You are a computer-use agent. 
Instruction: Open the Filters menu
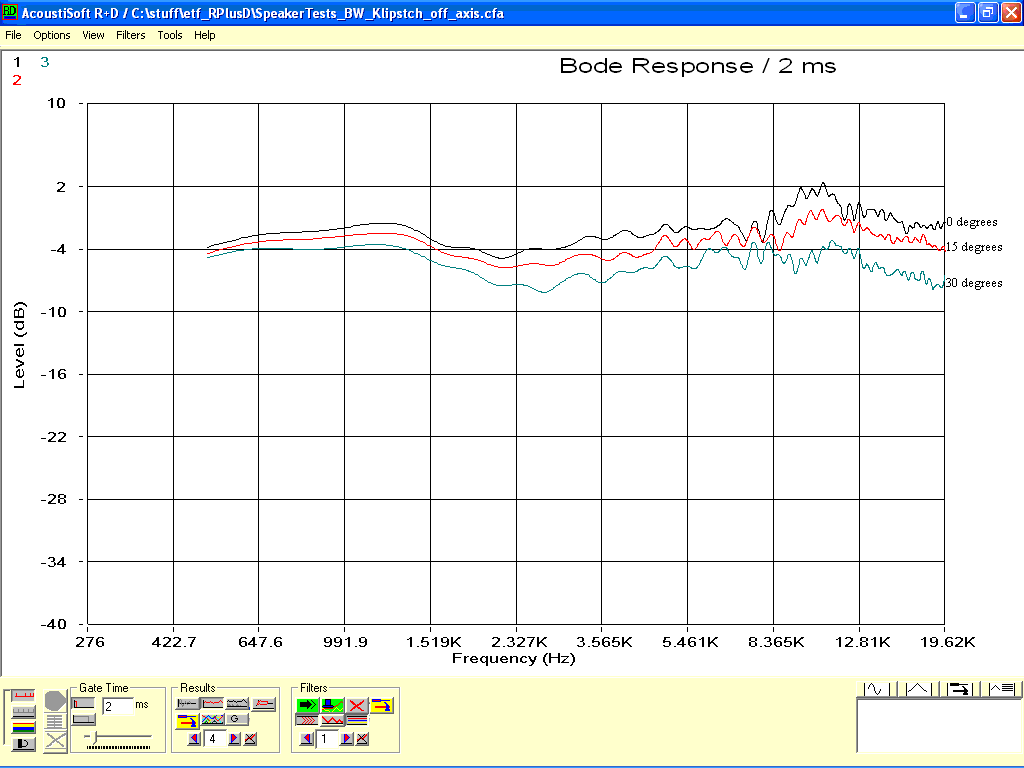tap(131, 35)
